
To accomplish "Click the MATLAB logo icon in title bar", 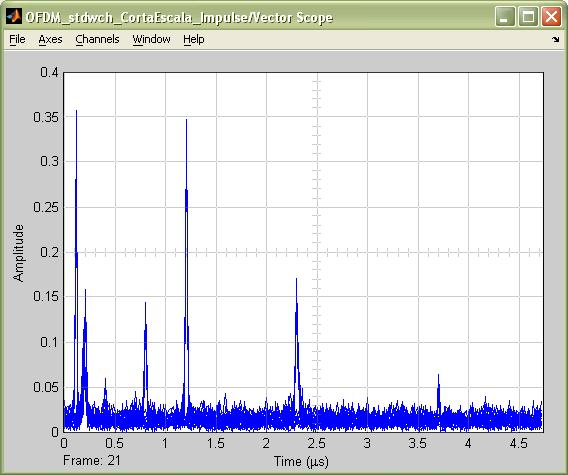I will pos(14,16).
